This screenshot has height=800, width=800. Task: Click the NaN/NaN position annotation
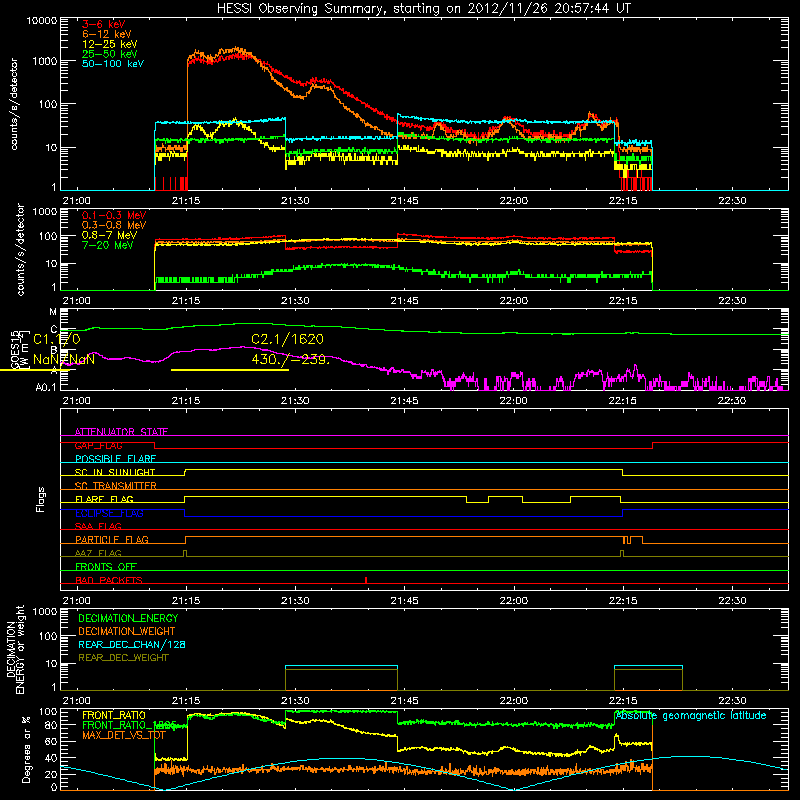64,359
